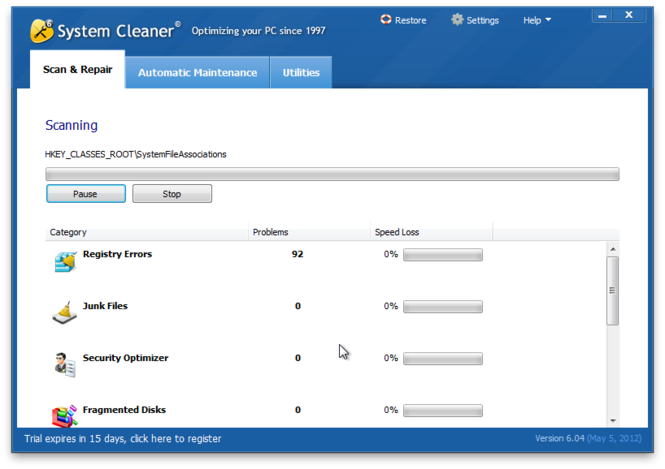Minimize the System Cleaner window
The height and width of the screenshot is (469, 665).
click(602, 16)
